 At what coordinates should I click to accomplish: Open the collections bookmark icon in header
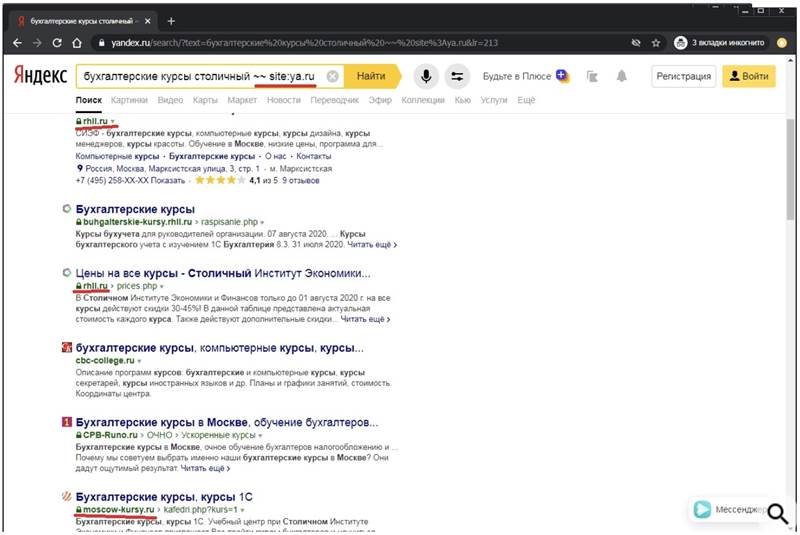tap(592, 77)
